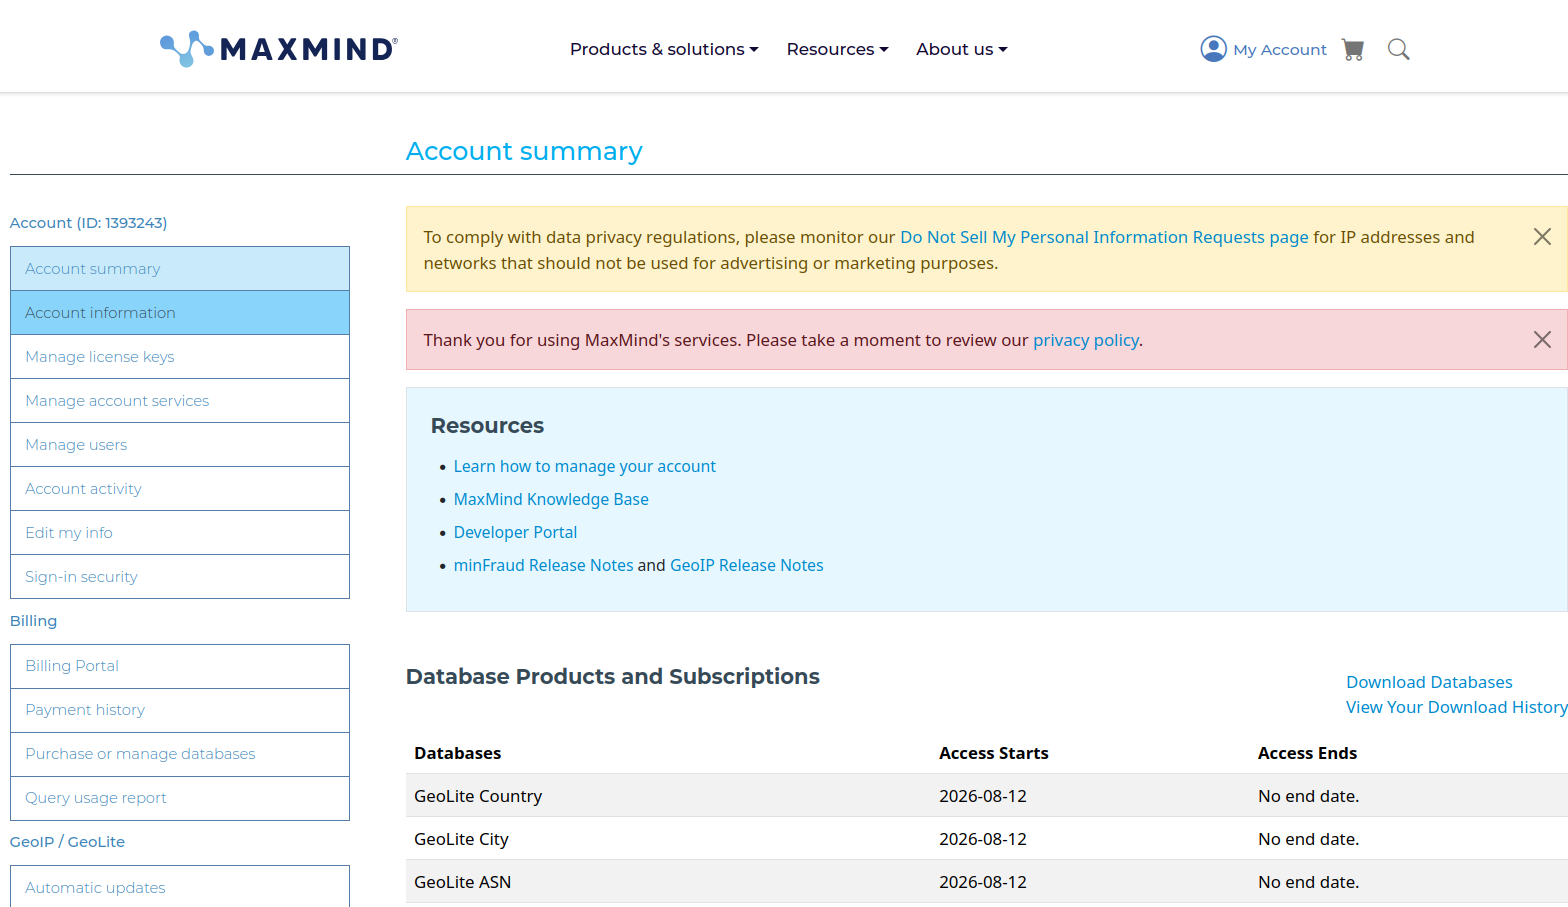The image size is (1568, 907).
Task: Dismiss the pink privacy policy notice
Action: (1542, 340)
